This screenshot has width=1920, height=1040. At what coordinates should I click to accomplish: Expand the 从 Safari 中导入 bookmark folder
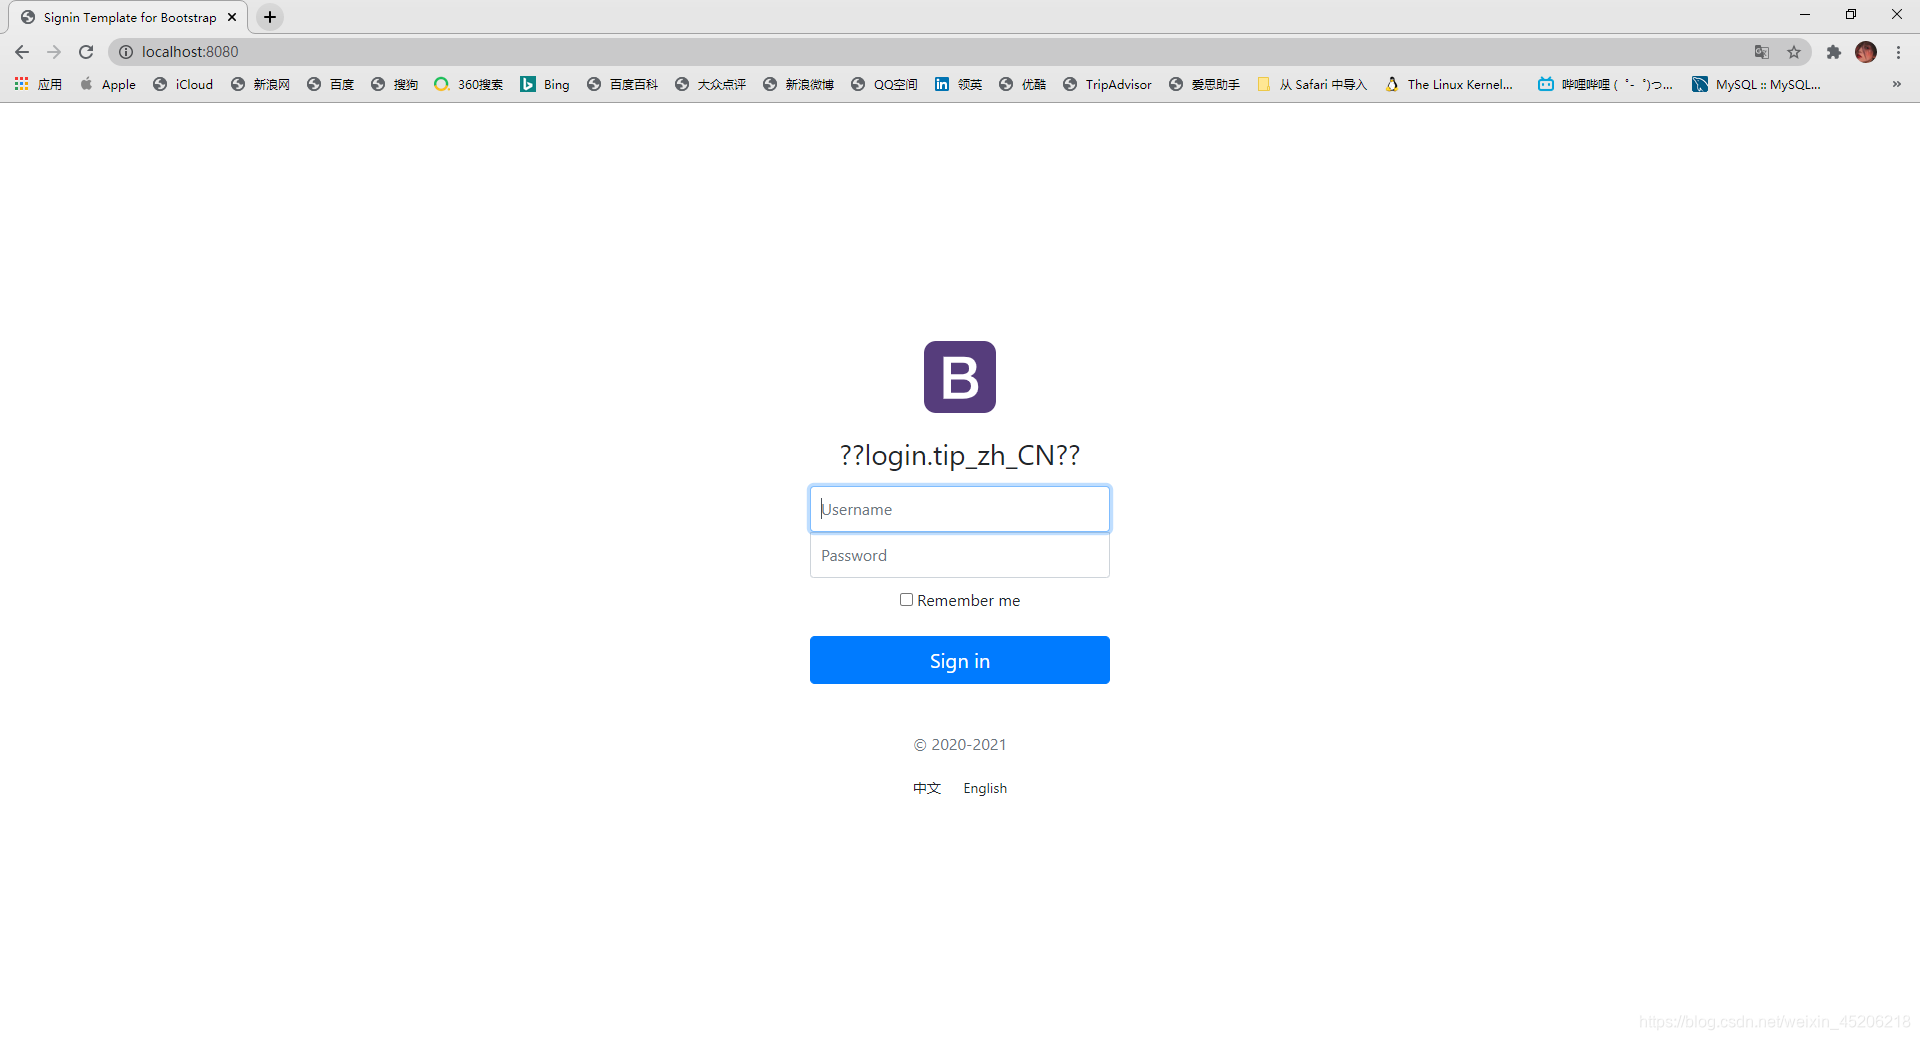point(1312,84)
